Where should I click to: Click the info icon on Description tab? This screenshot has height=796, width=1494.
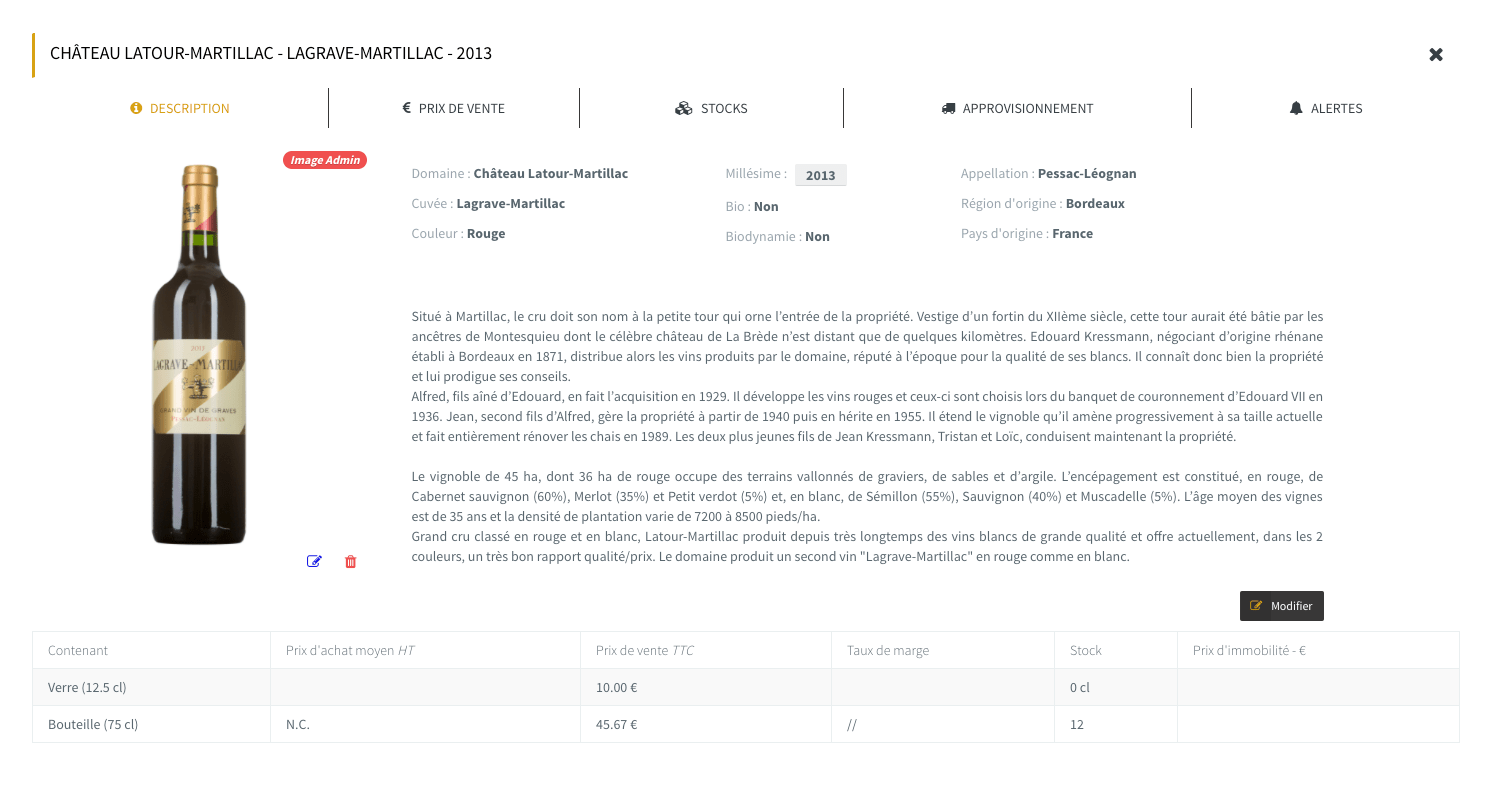(x=136, y=108)
